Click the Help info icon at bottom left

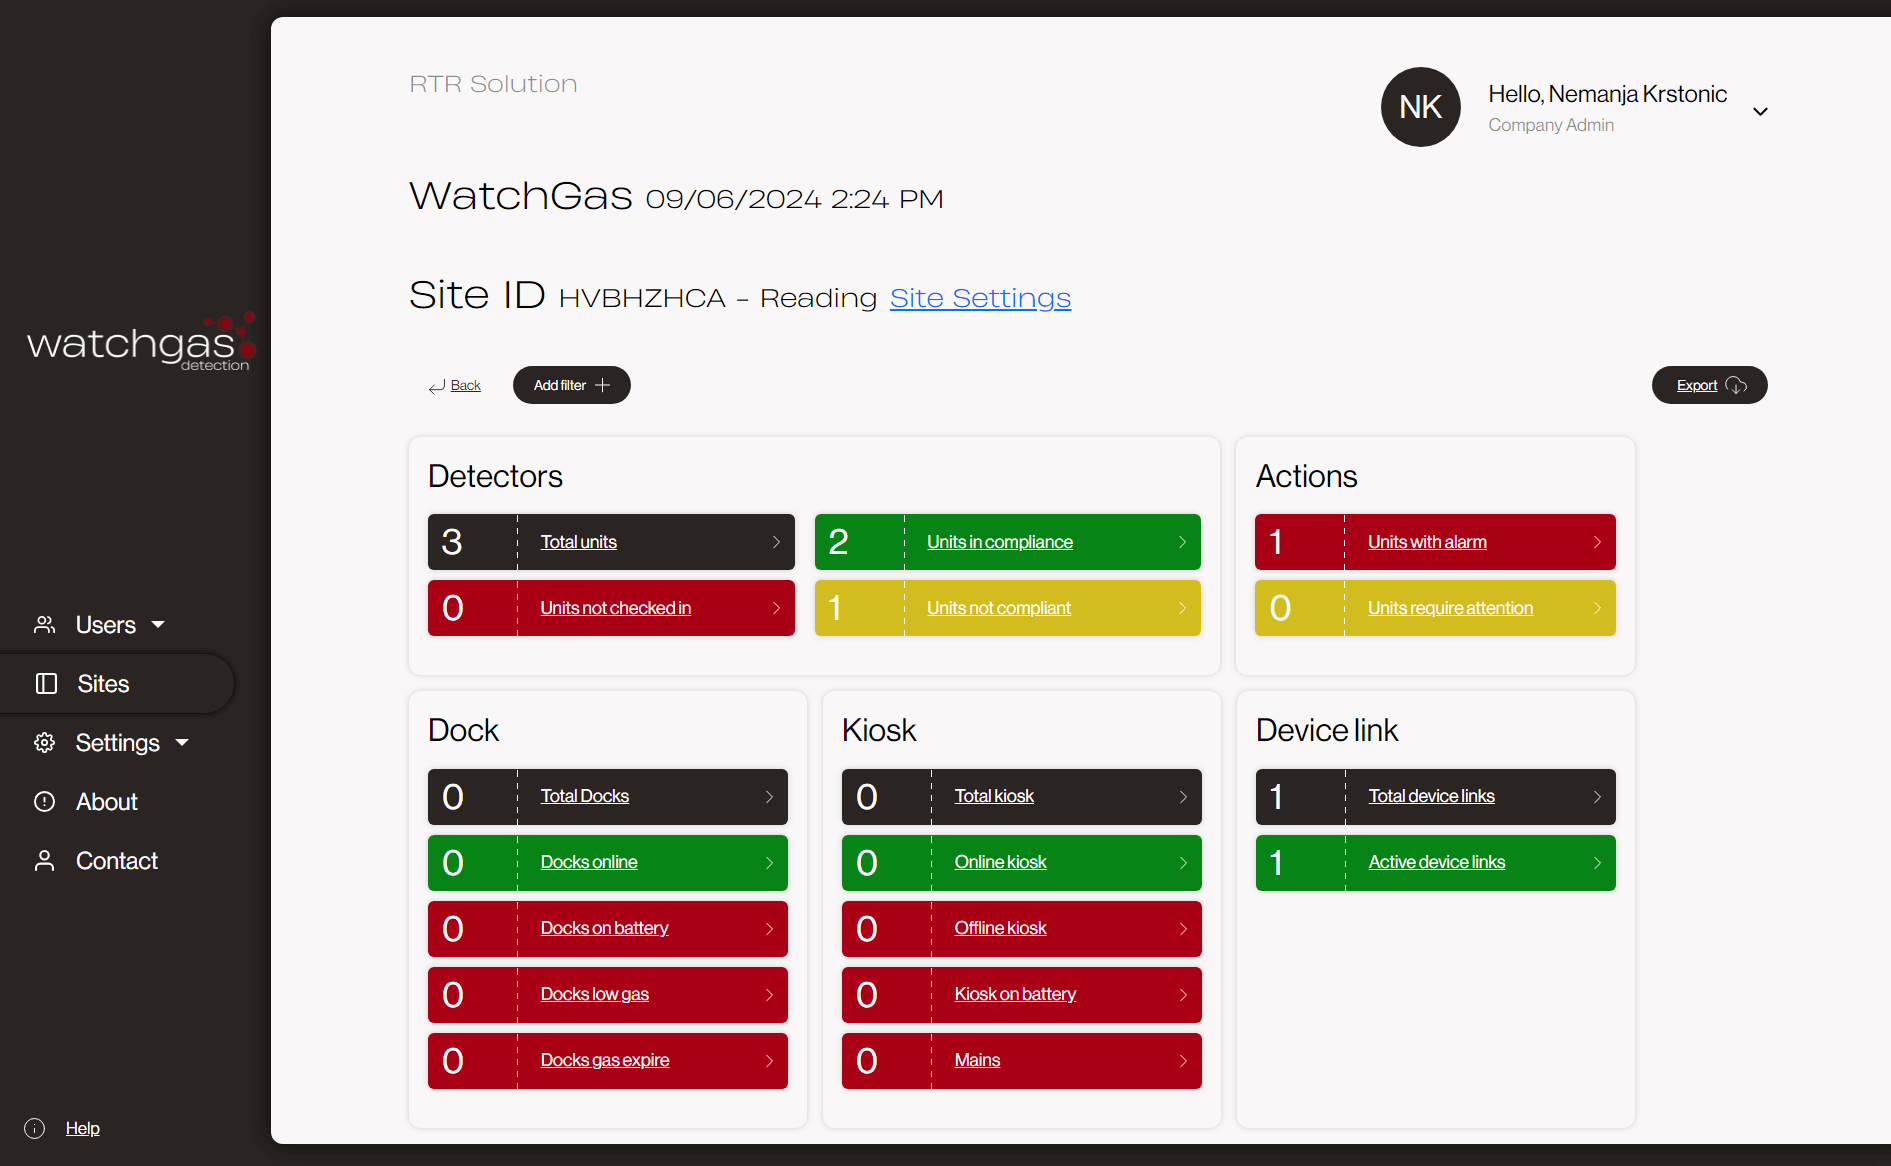pyautogui.click(x=34, y=1128)
